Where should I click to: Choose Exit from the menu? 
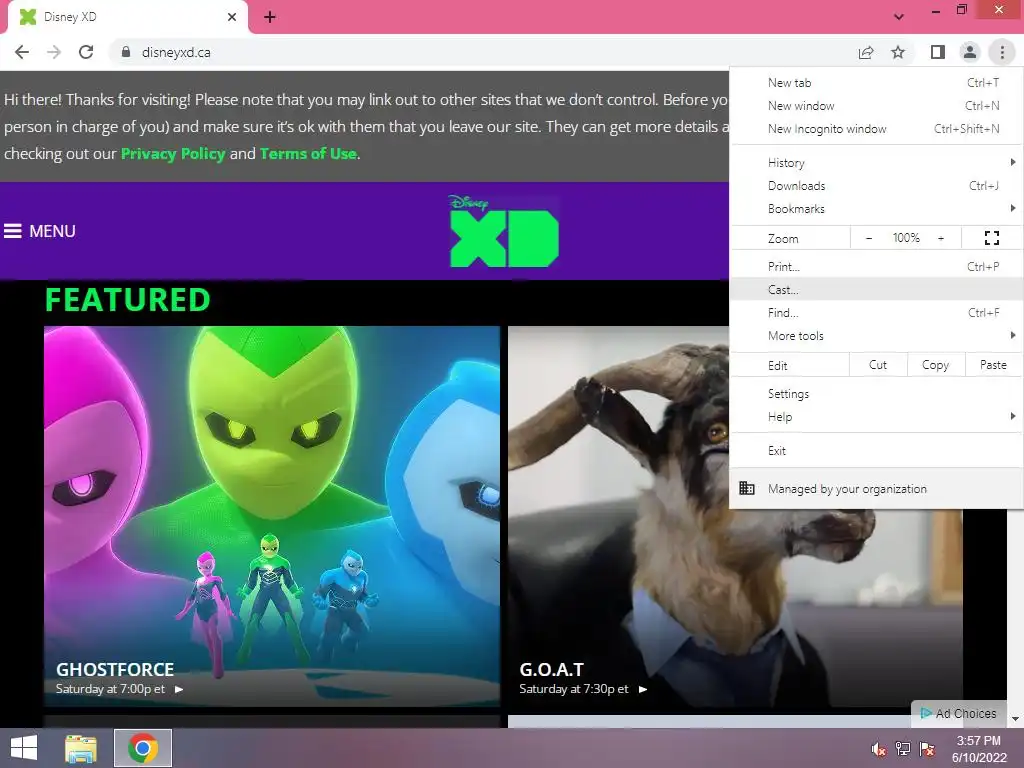tap(876, 451)
